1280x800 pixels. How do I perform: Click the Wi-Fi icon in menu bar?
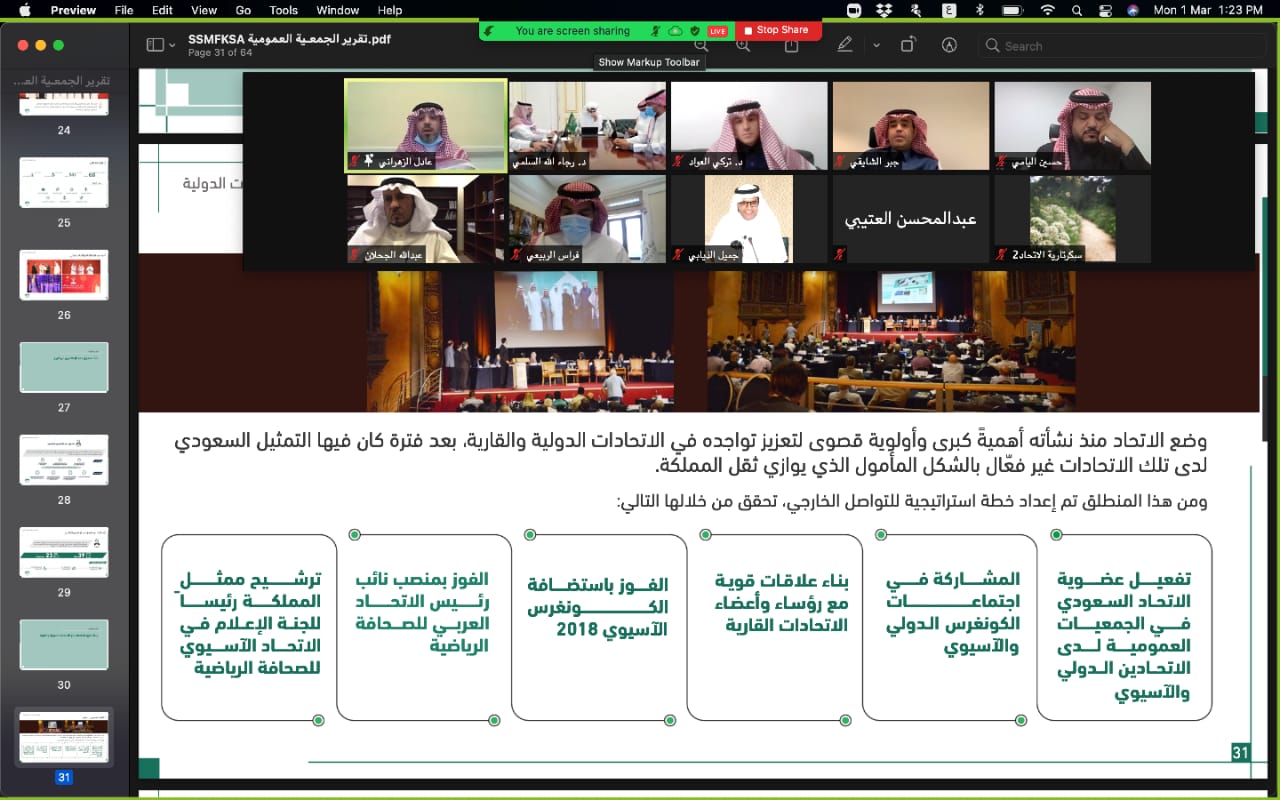click(1047, 10)
